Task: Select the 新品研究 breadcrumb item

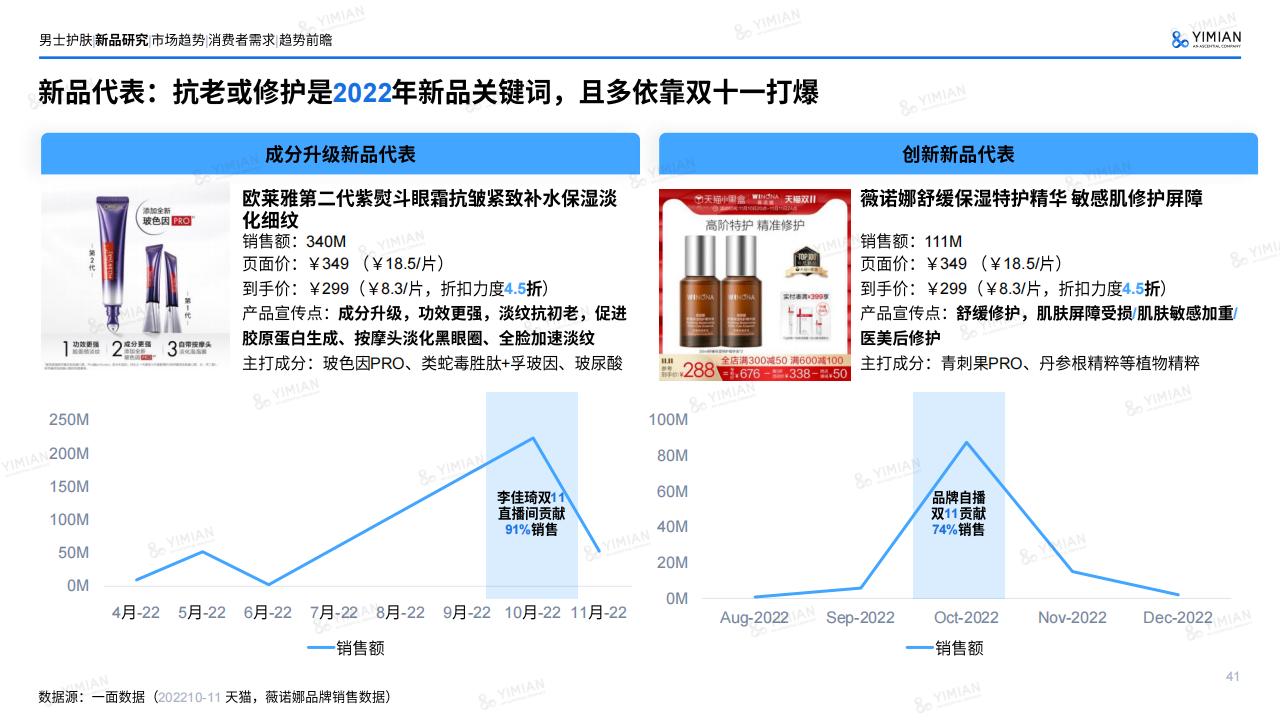Action: 121,41
